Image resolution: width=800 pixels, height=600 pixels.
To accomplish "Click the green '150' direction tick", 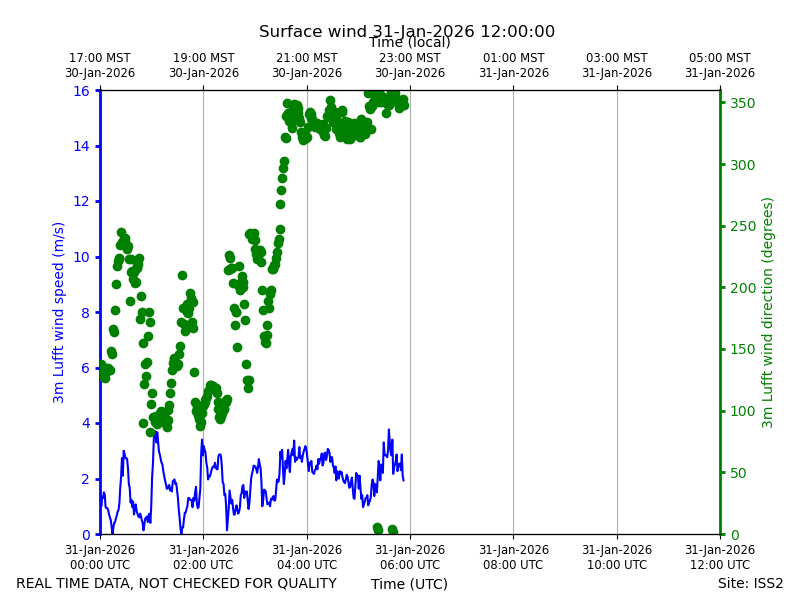I will (742, 349).
